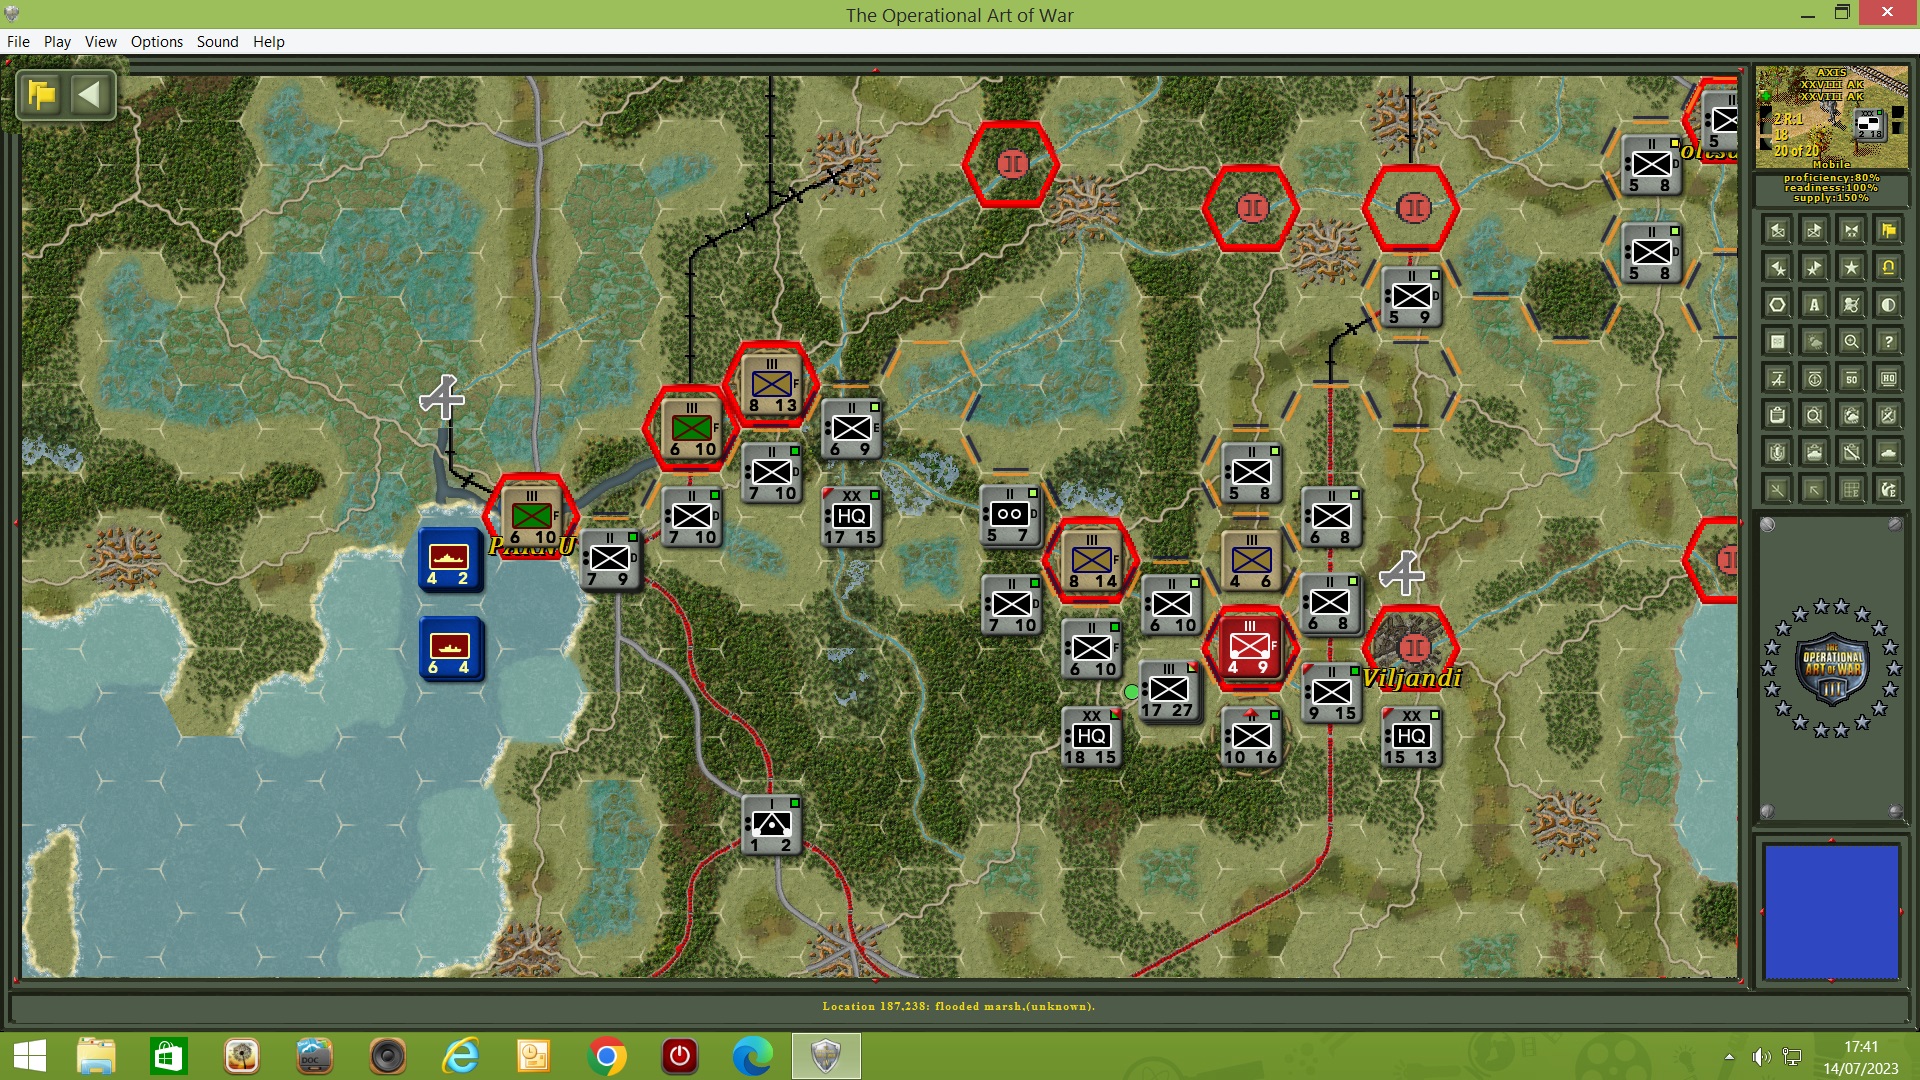This screenshot has width=1920, height=1080.
Task: Toggle the contrast shading half-circle icon
Action: pos(1888,304)
